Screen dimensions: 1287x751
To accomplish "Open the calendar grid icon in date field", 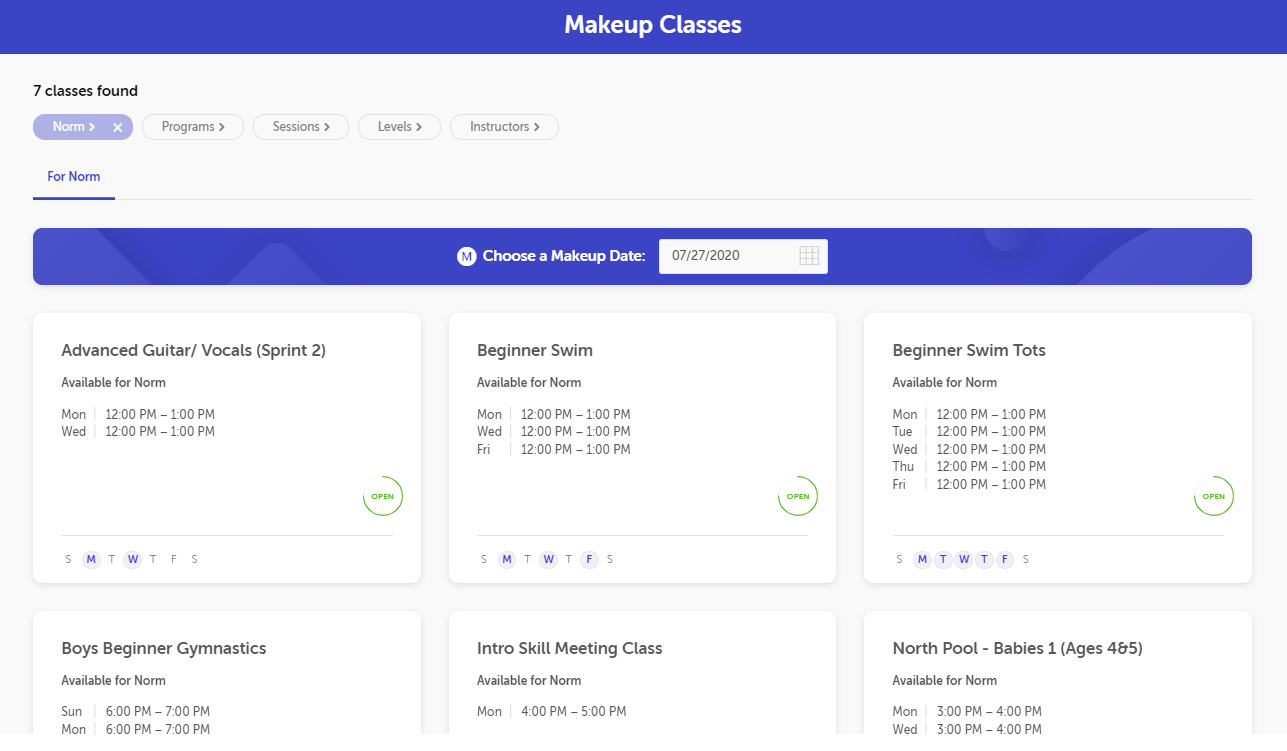I will [x=809, y=255].
